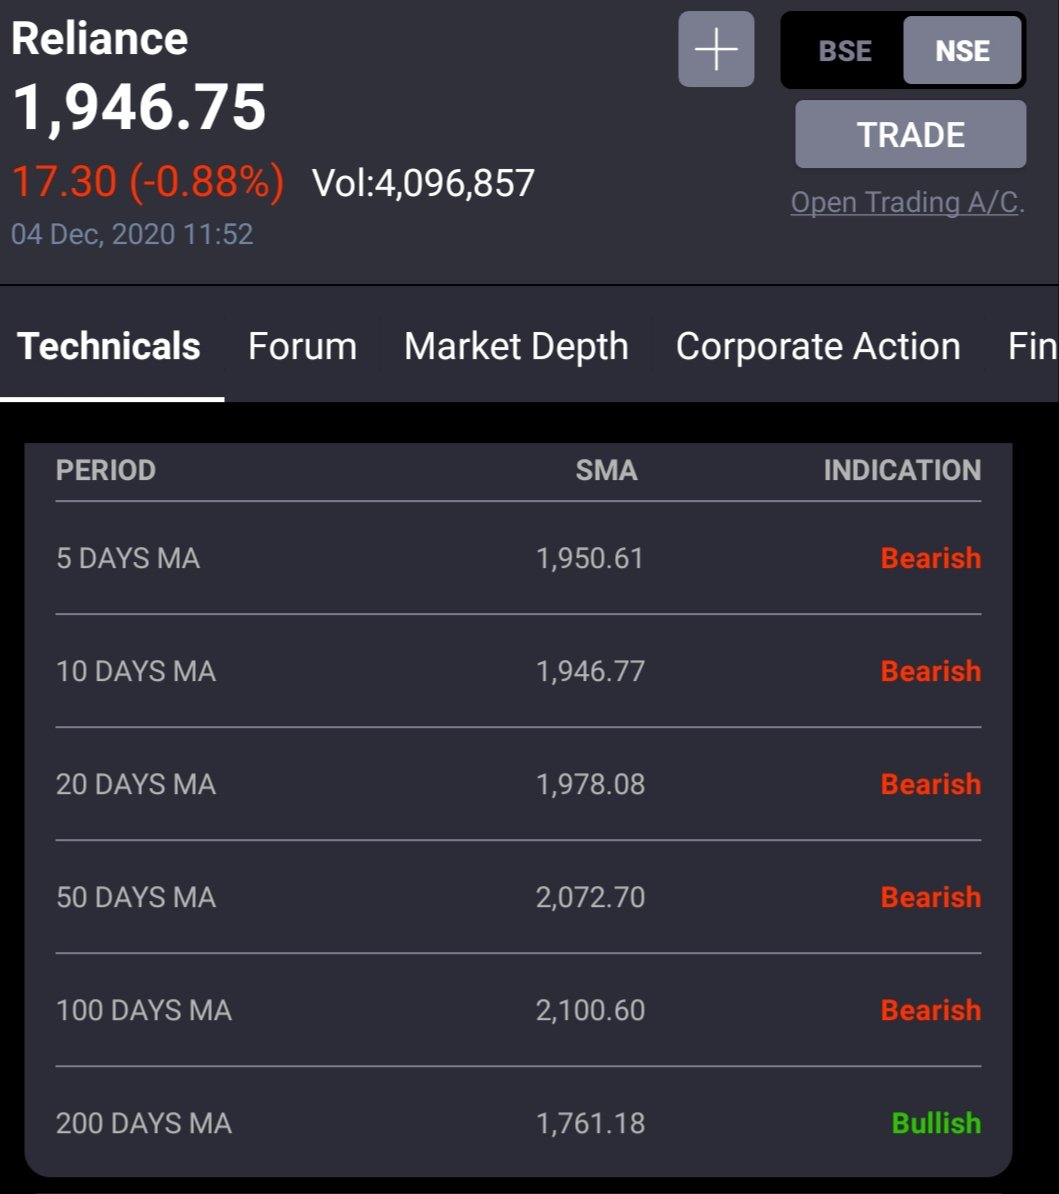This screenshot has width=1059, height=1194.
Task: Tap SMA value 1,946.77
Action: point(590,671)
